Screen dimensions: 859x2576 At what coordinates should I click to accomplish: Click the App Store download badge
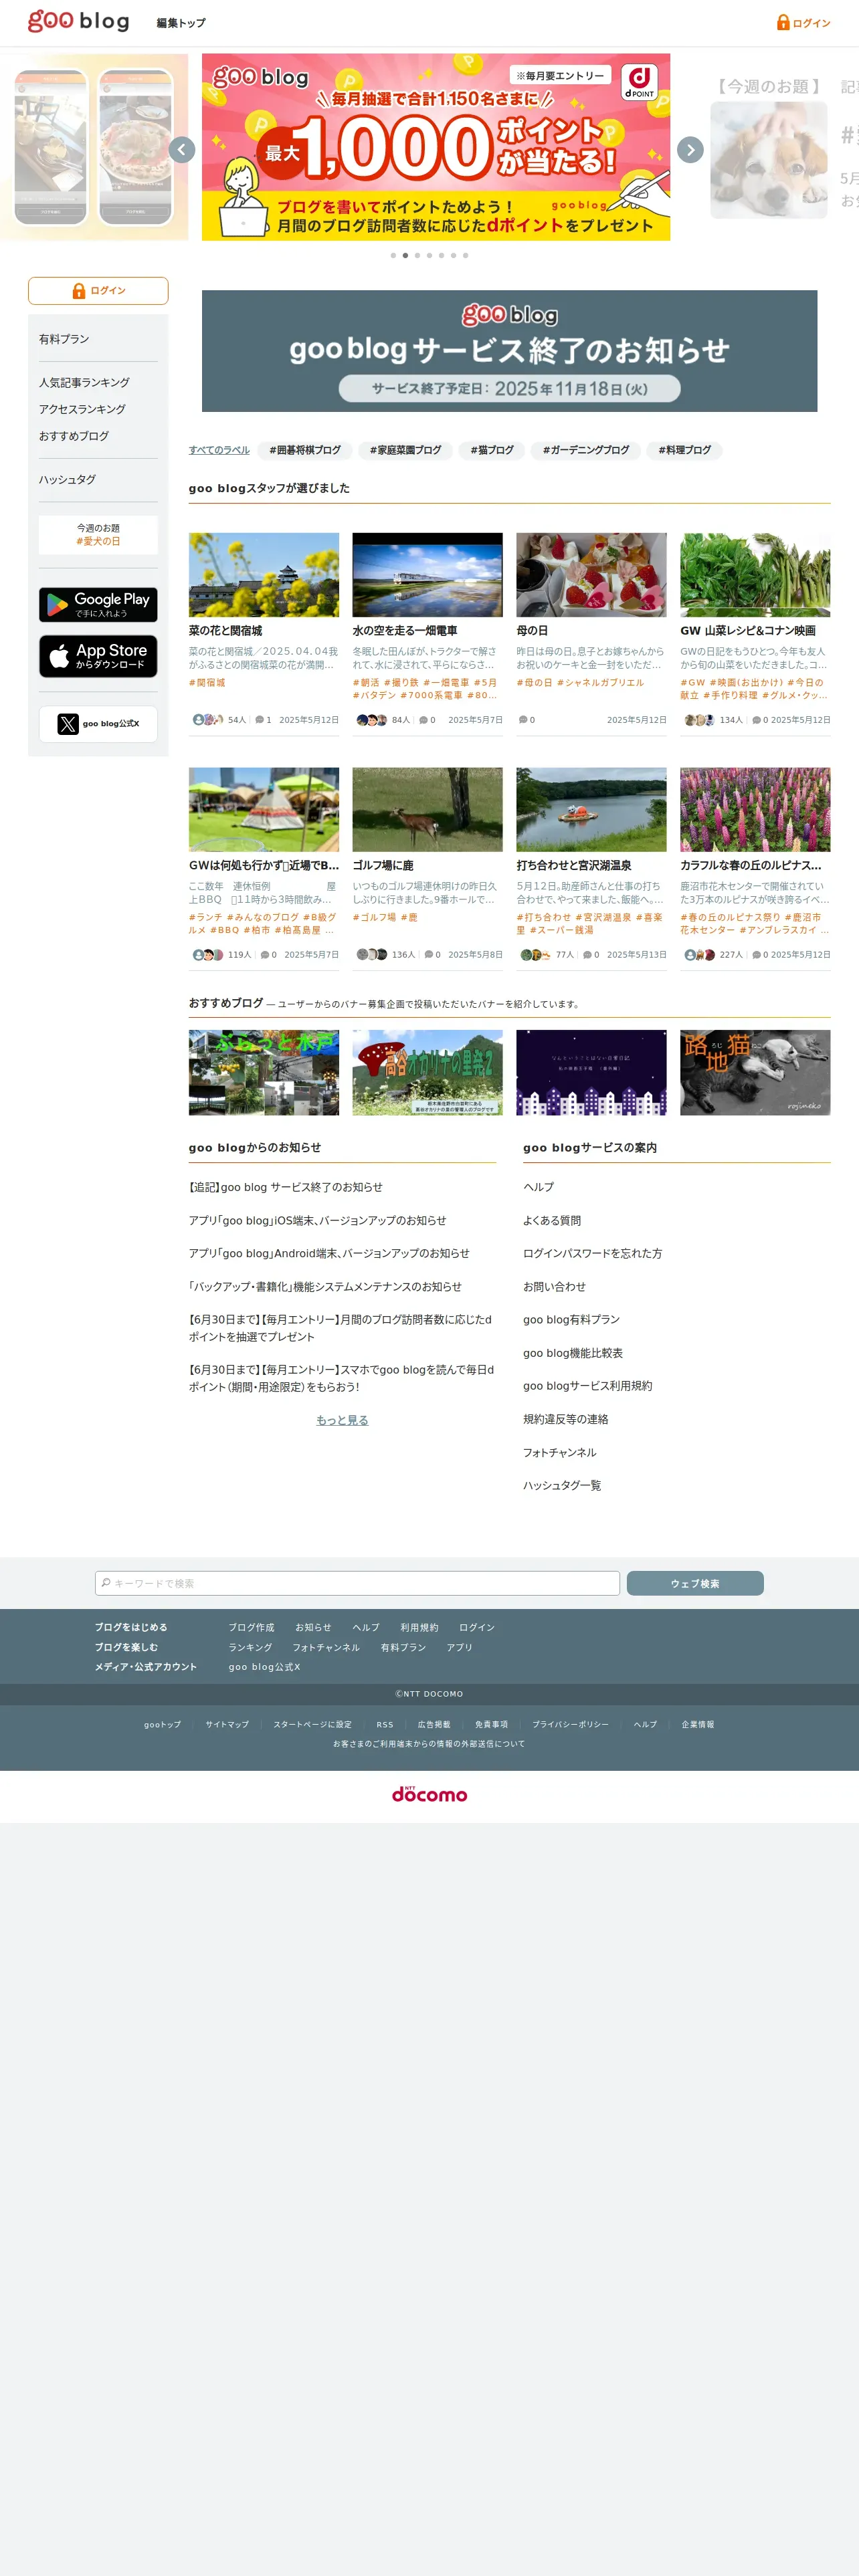98,656
